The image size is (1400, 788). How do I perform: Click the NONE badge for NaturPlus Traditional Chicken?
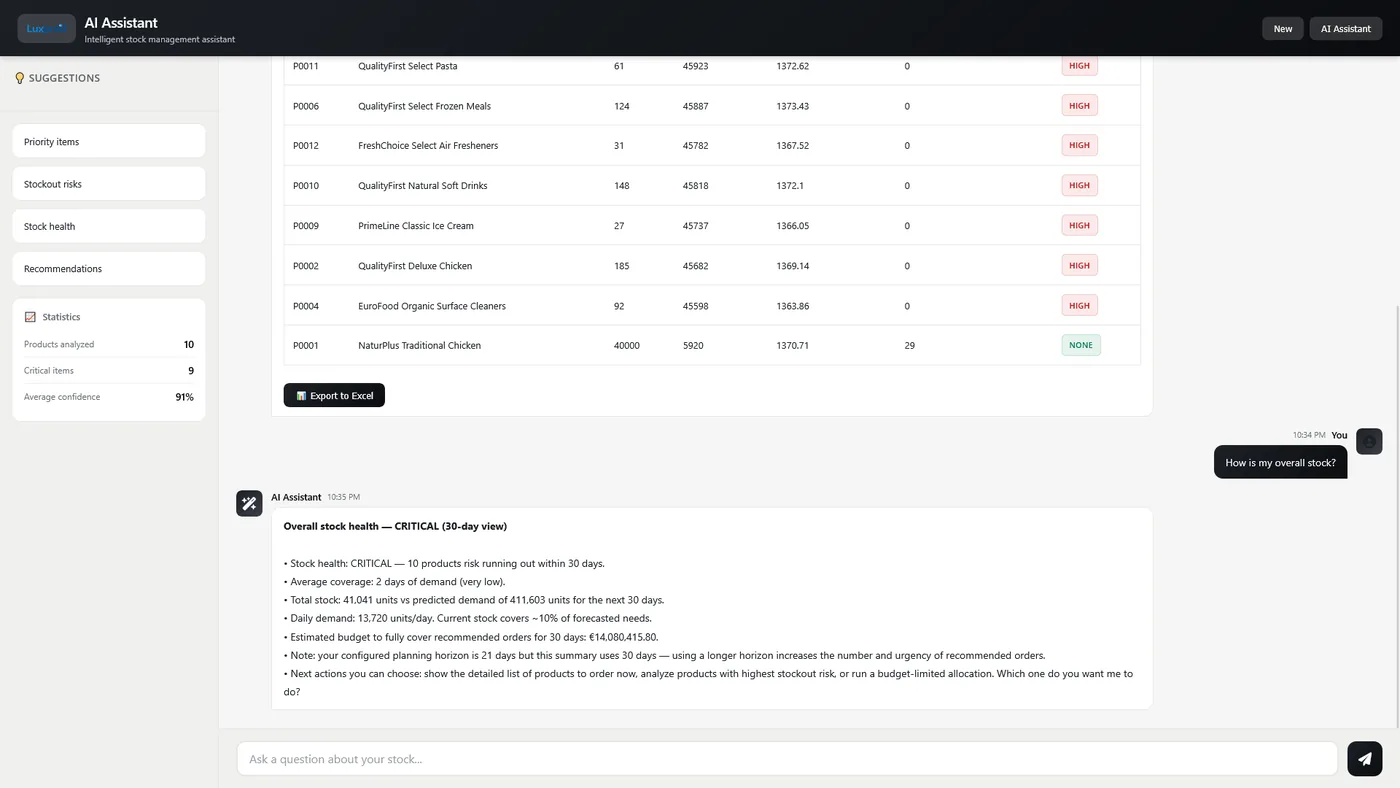click(x=1081, y=345)
